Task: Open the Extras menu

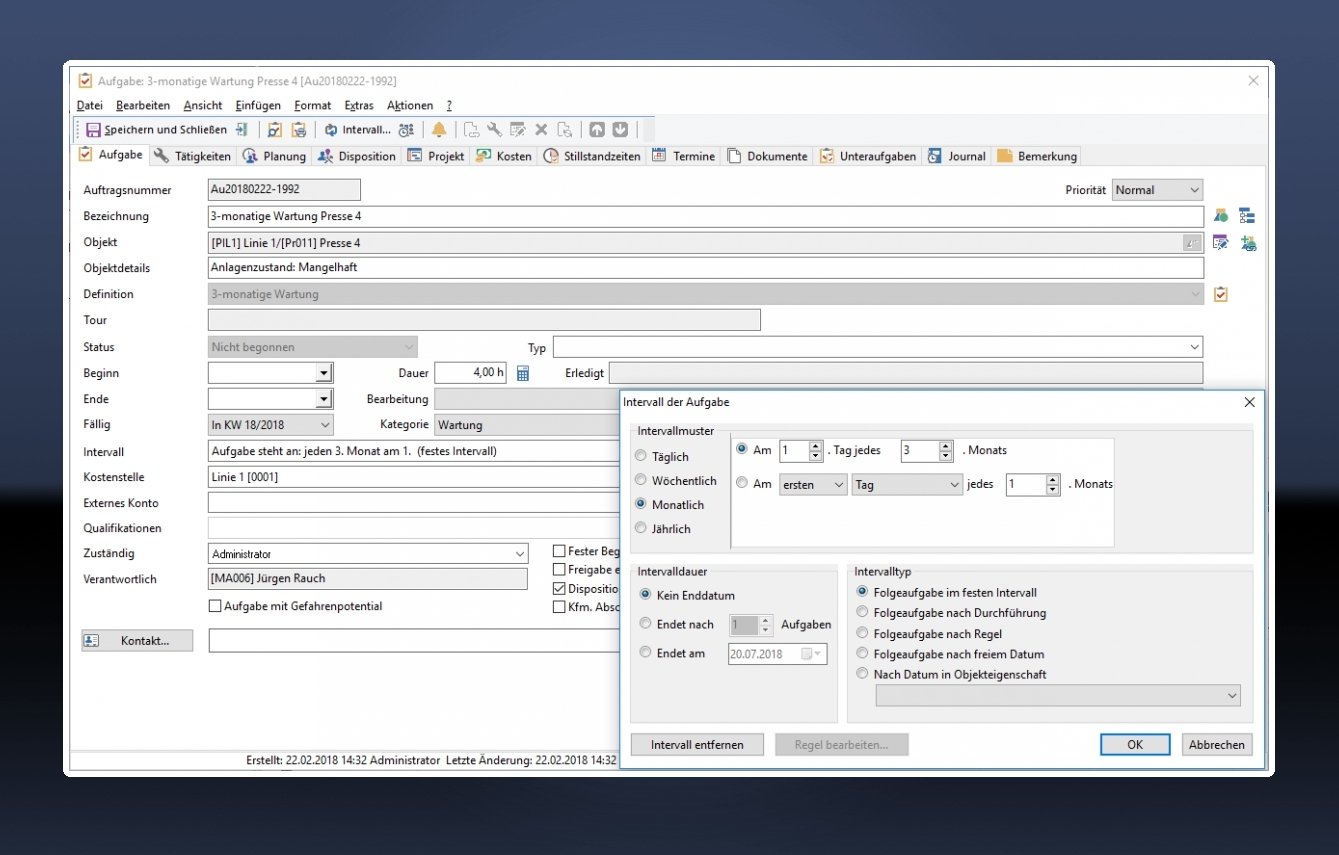Action: [358, 105]
